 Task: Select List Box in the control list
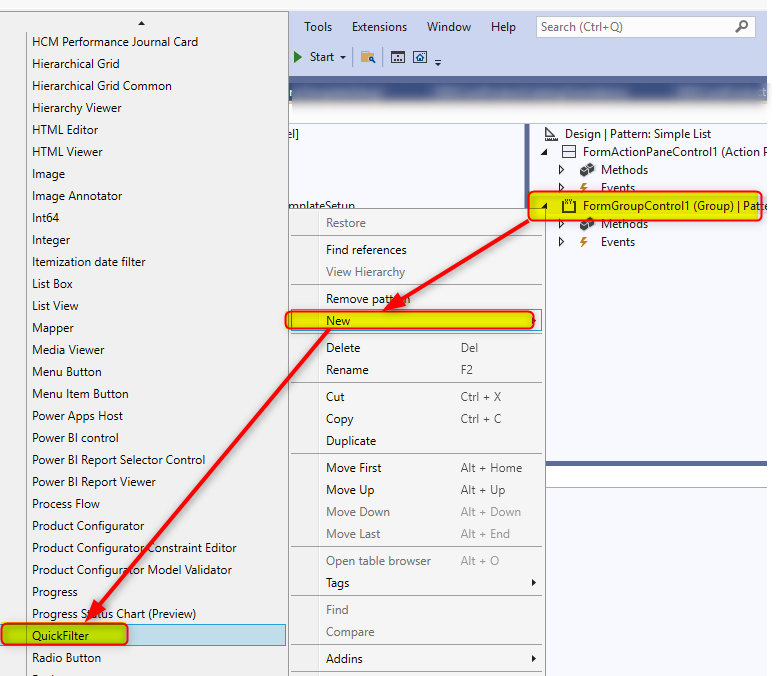52,284
